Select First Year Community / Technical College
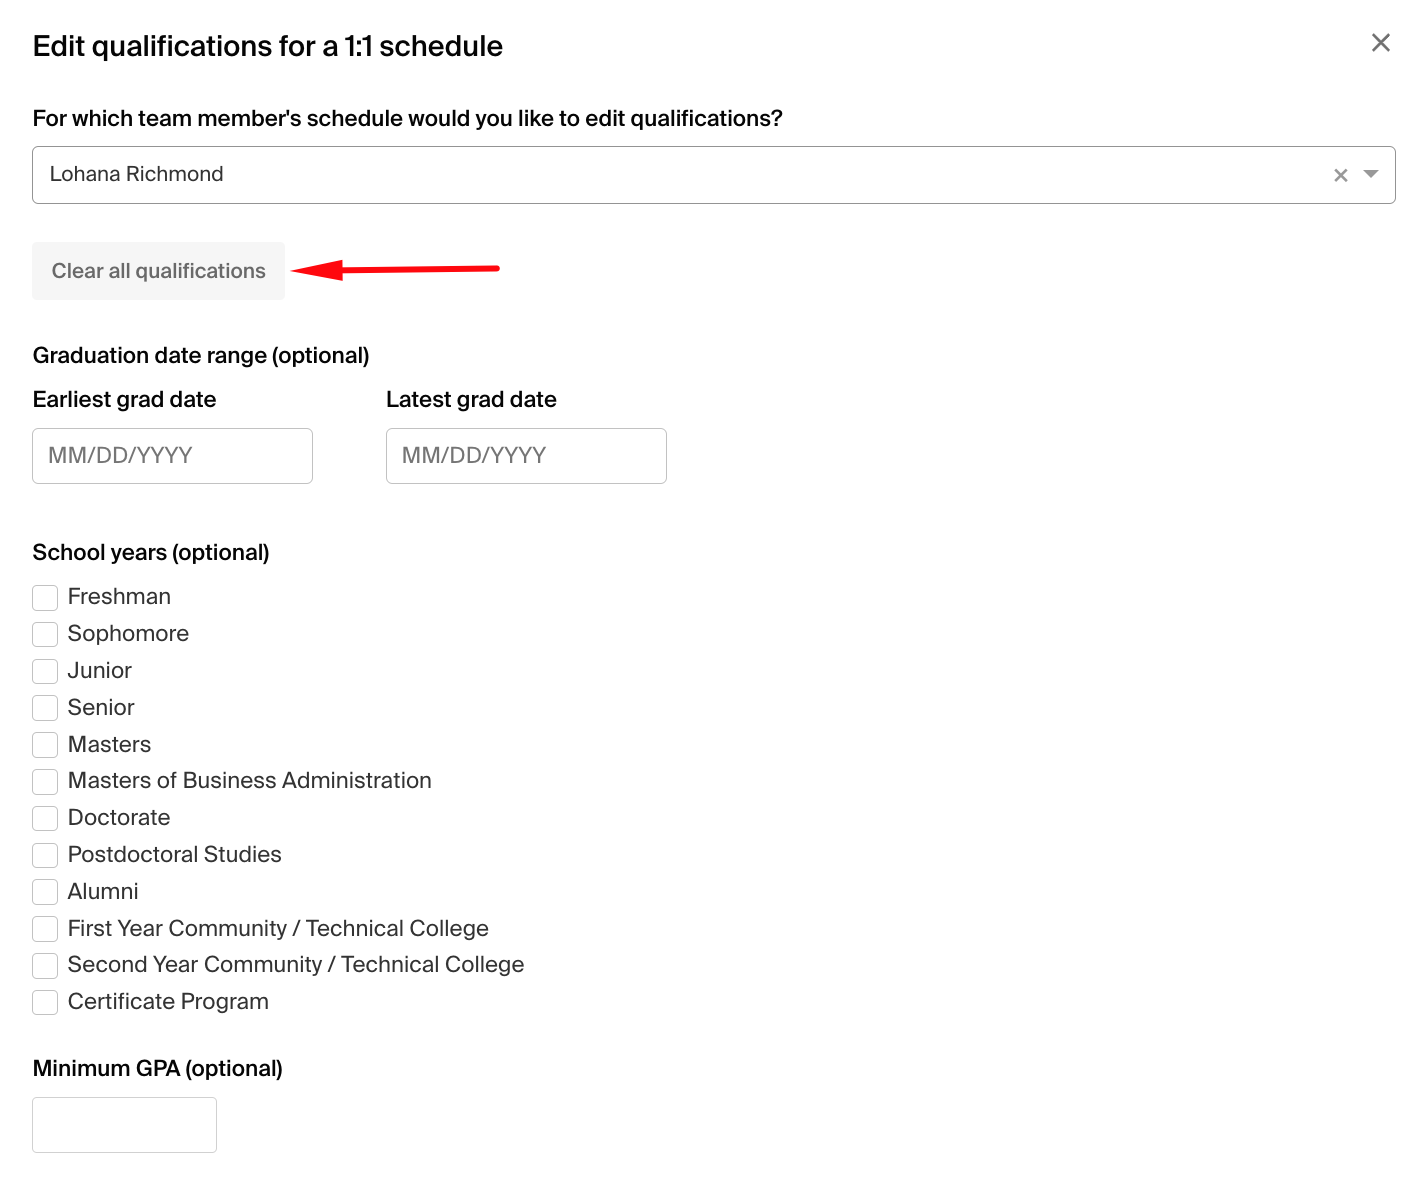 (x=45, y=929)
